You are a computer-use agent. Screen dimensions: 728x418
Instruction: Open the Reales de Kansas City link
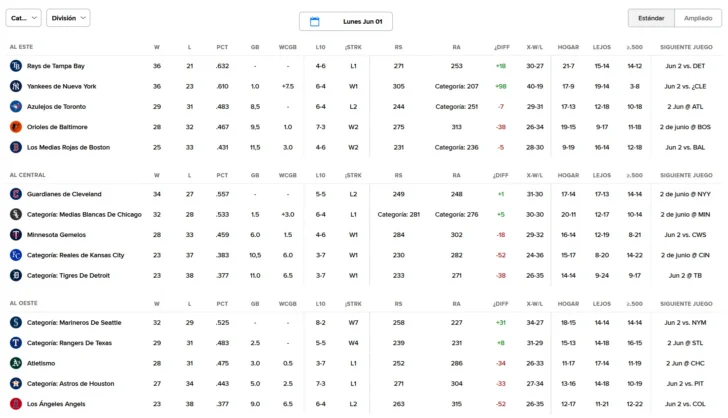click(76, 255)
